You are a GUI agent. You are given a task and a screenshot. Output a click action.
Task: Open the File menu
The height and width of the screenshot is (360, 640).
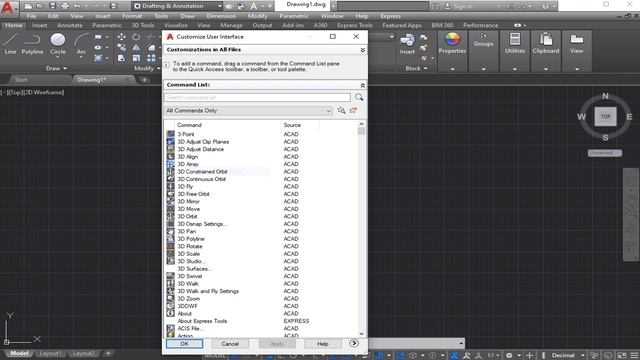tap(31, 16)
